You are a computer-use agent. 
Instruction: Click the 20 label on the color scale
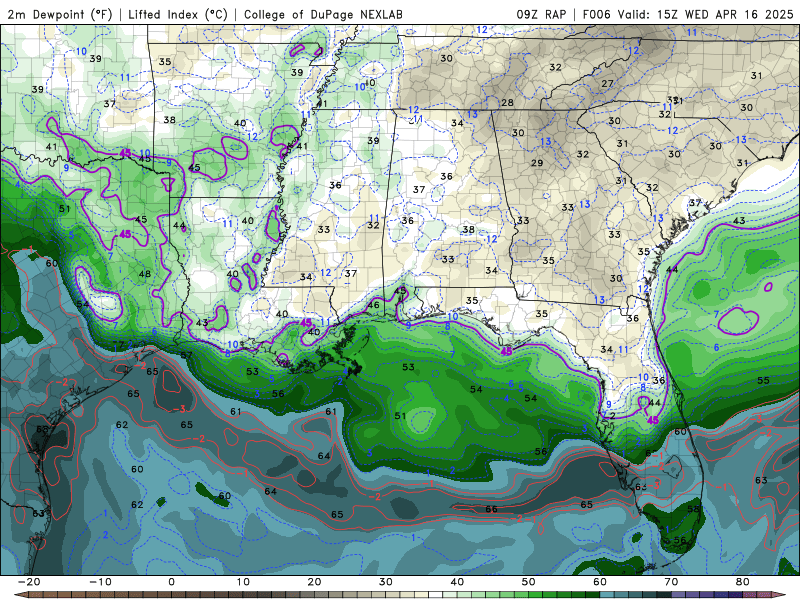pos(314,582)
